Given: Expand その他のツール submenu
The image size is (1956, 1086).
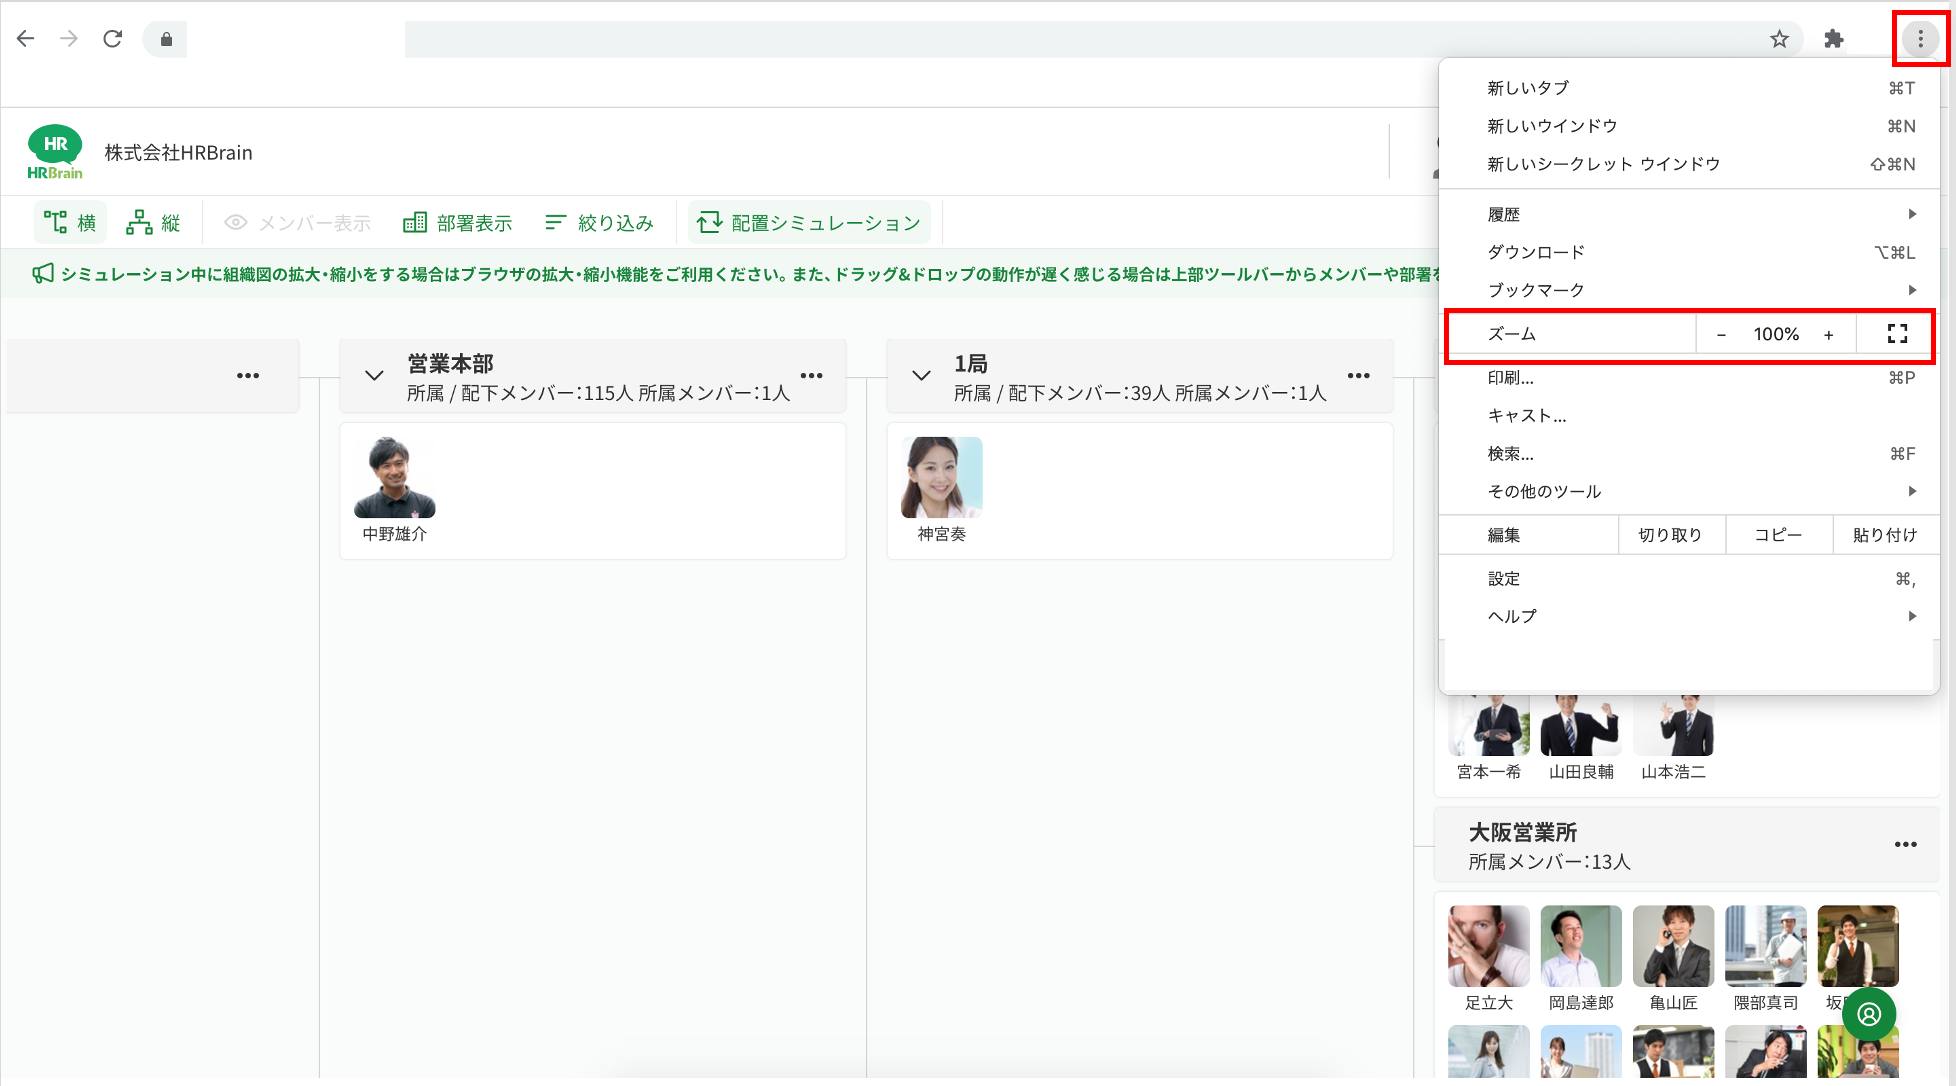Looking at the screenshot, I should pos(1689,492).
